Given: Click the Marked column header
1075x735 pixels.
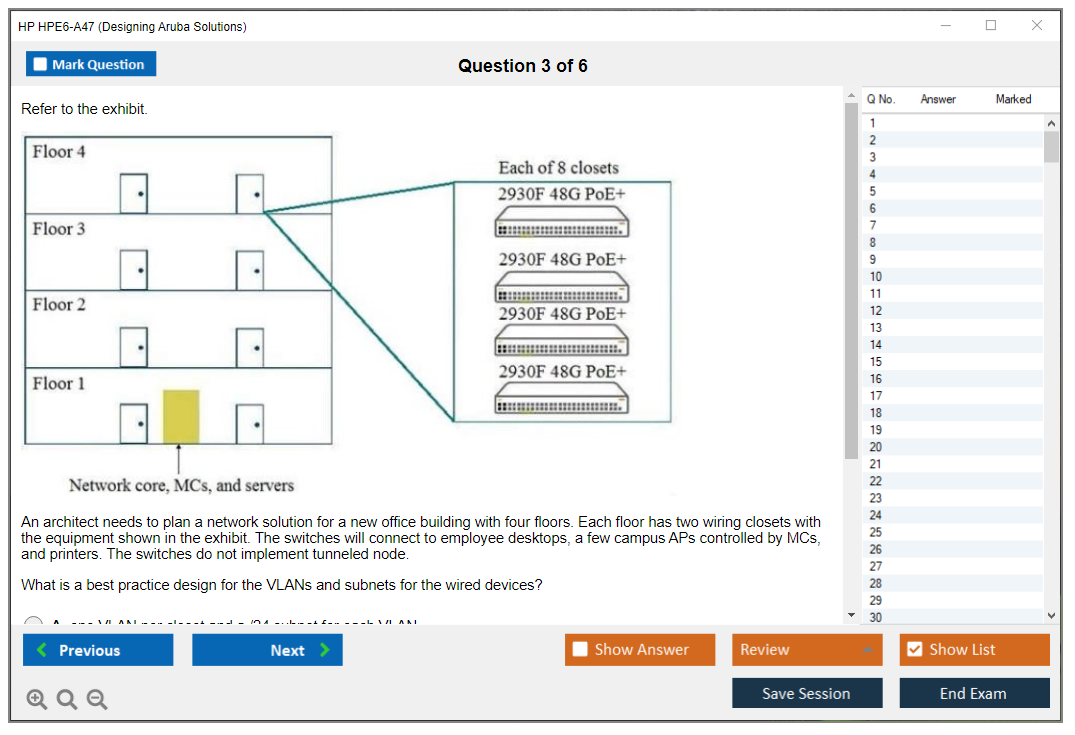Looking at the screenshot, I should coord(1013,99).
